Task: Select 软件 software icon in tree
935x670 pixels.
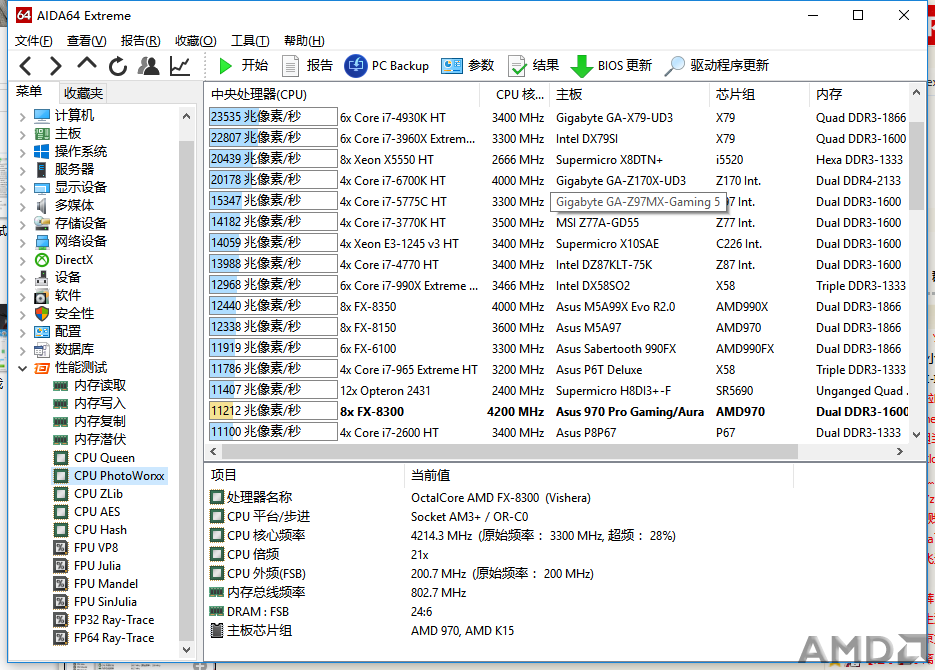Action: [x=42, y=296]
